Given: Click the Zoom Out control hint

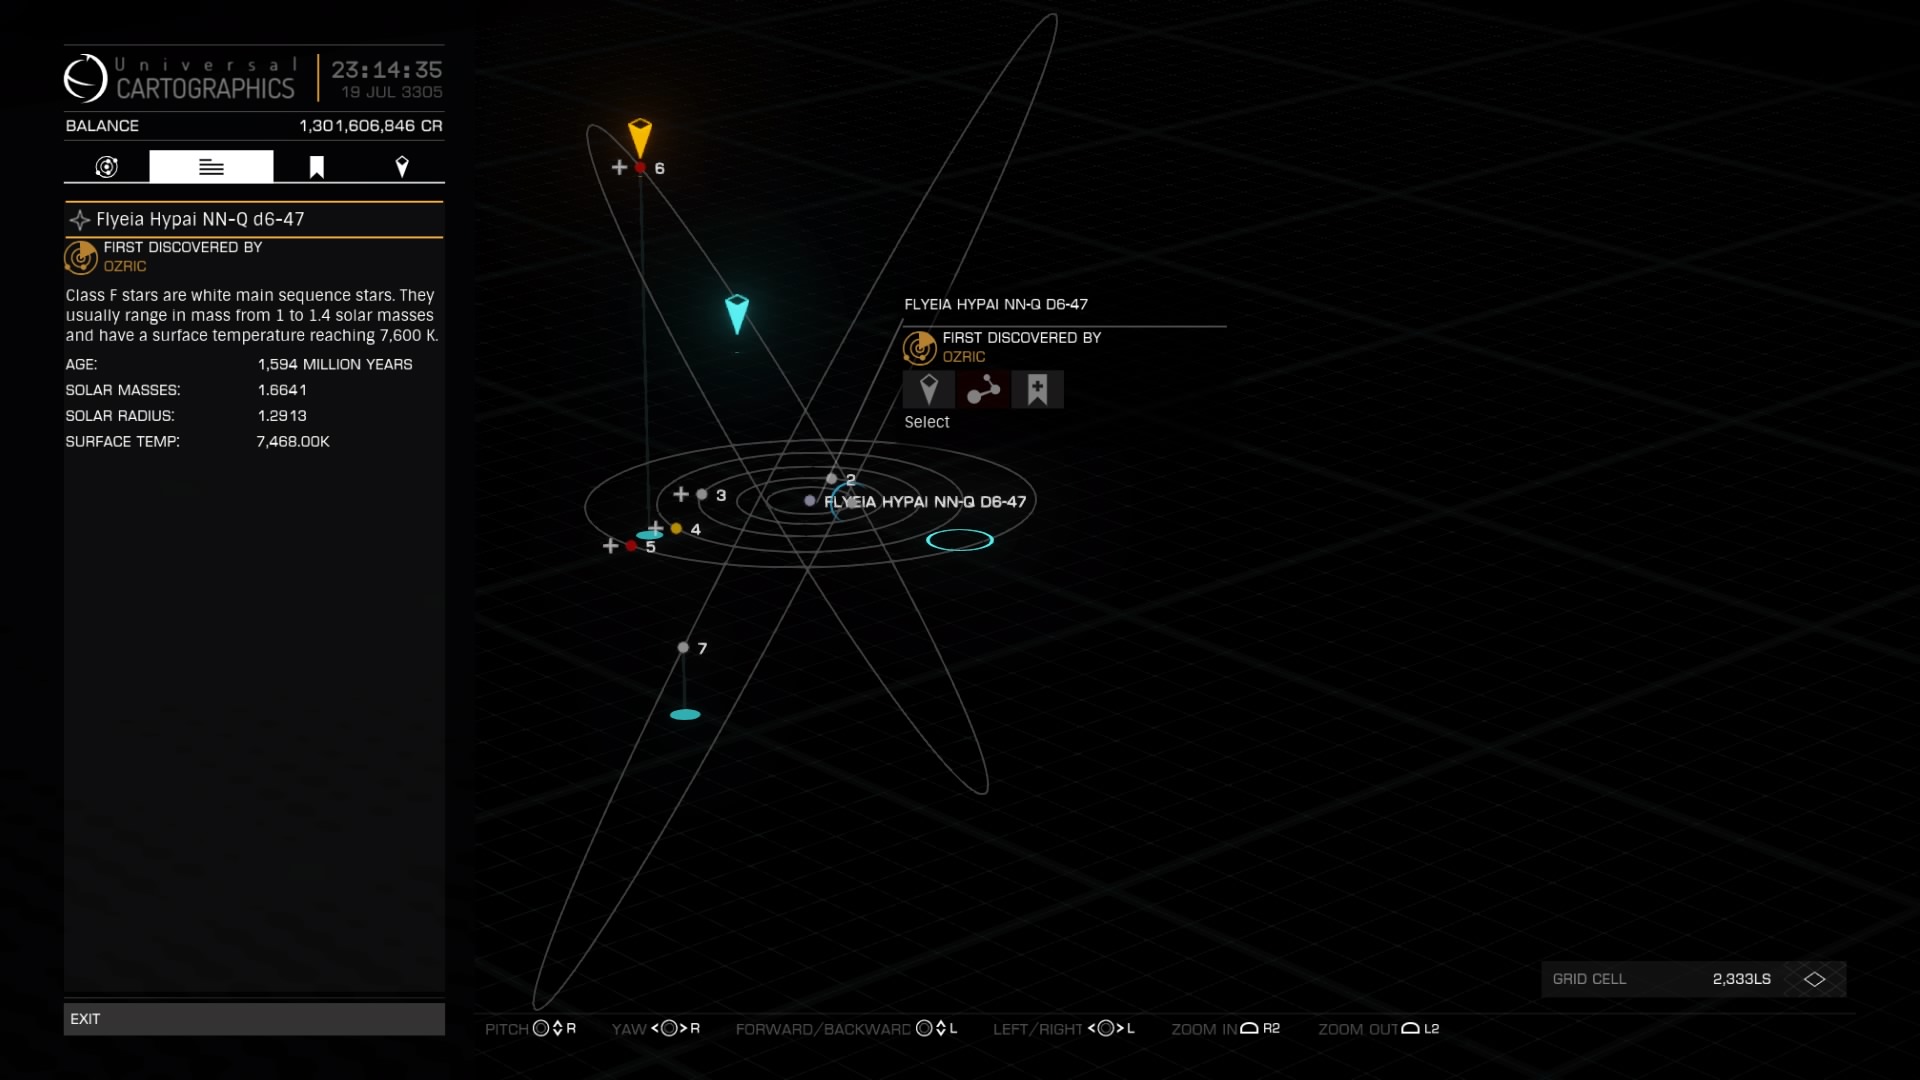Looking at the screenshot, I should (1378, 1028).
